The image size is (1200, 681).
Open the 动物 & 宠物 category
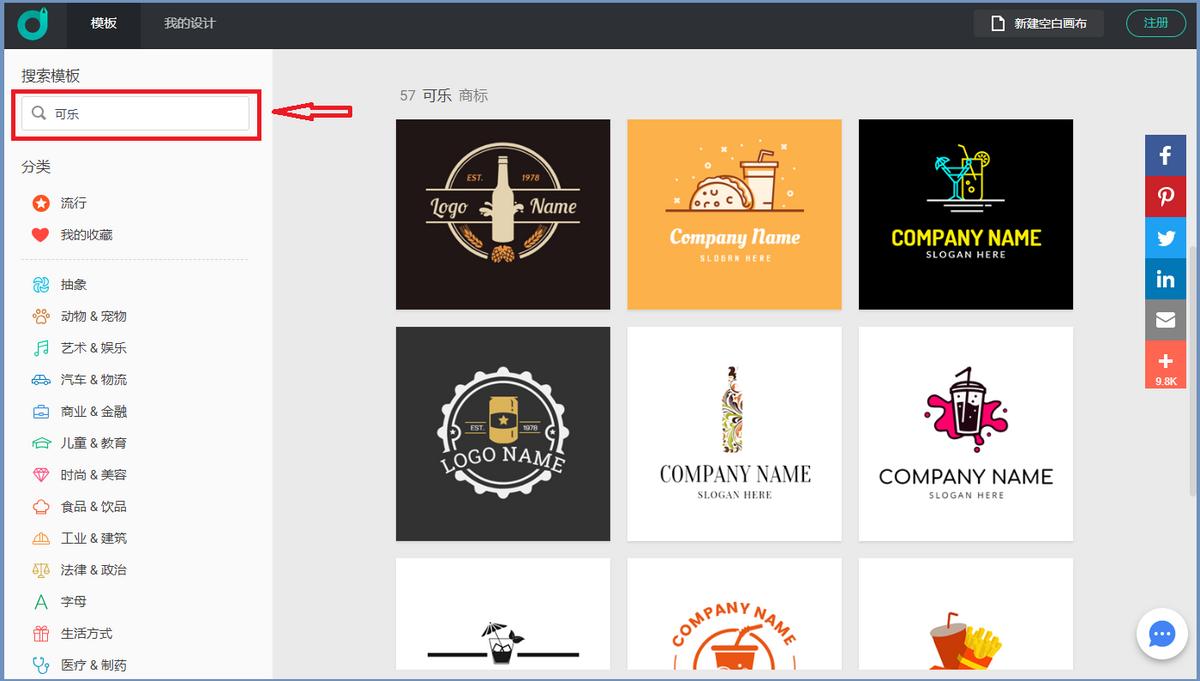92,316
